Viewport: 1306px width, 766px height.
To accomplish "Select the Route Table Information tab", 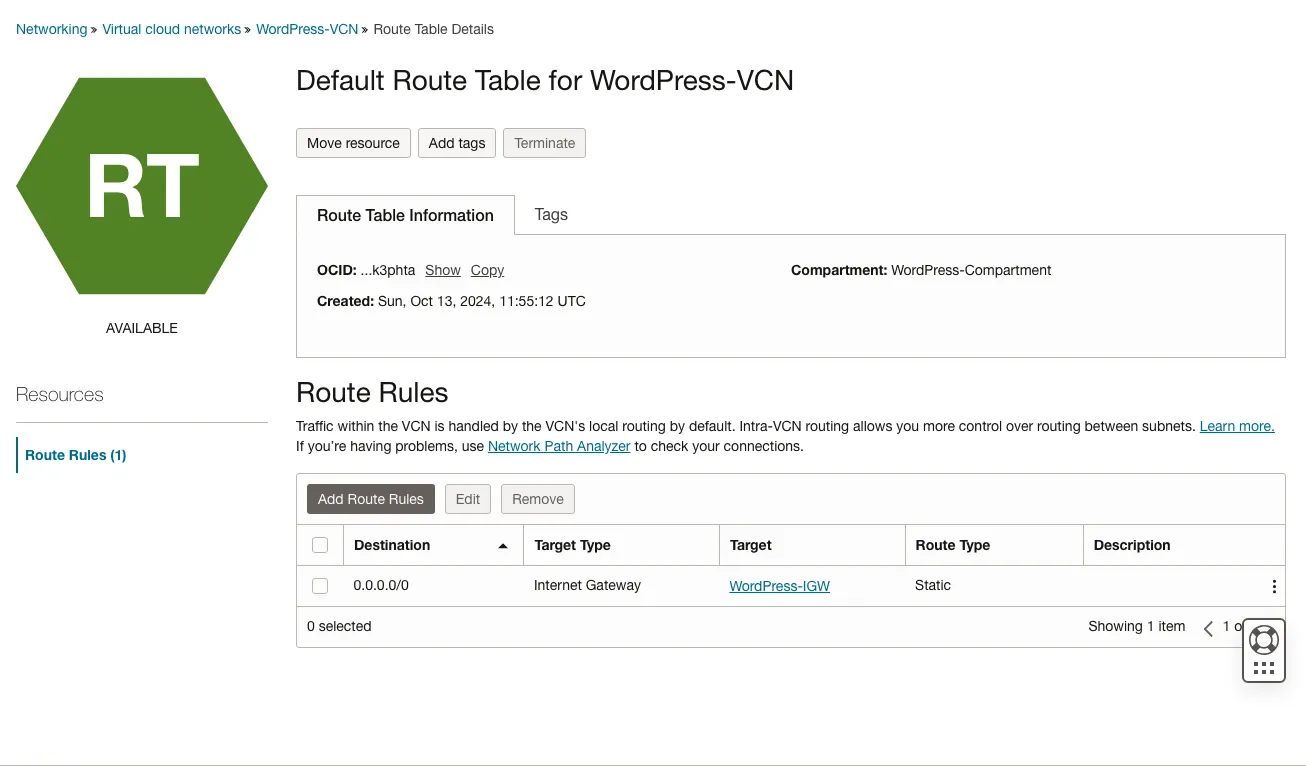I will pos(405,215).
